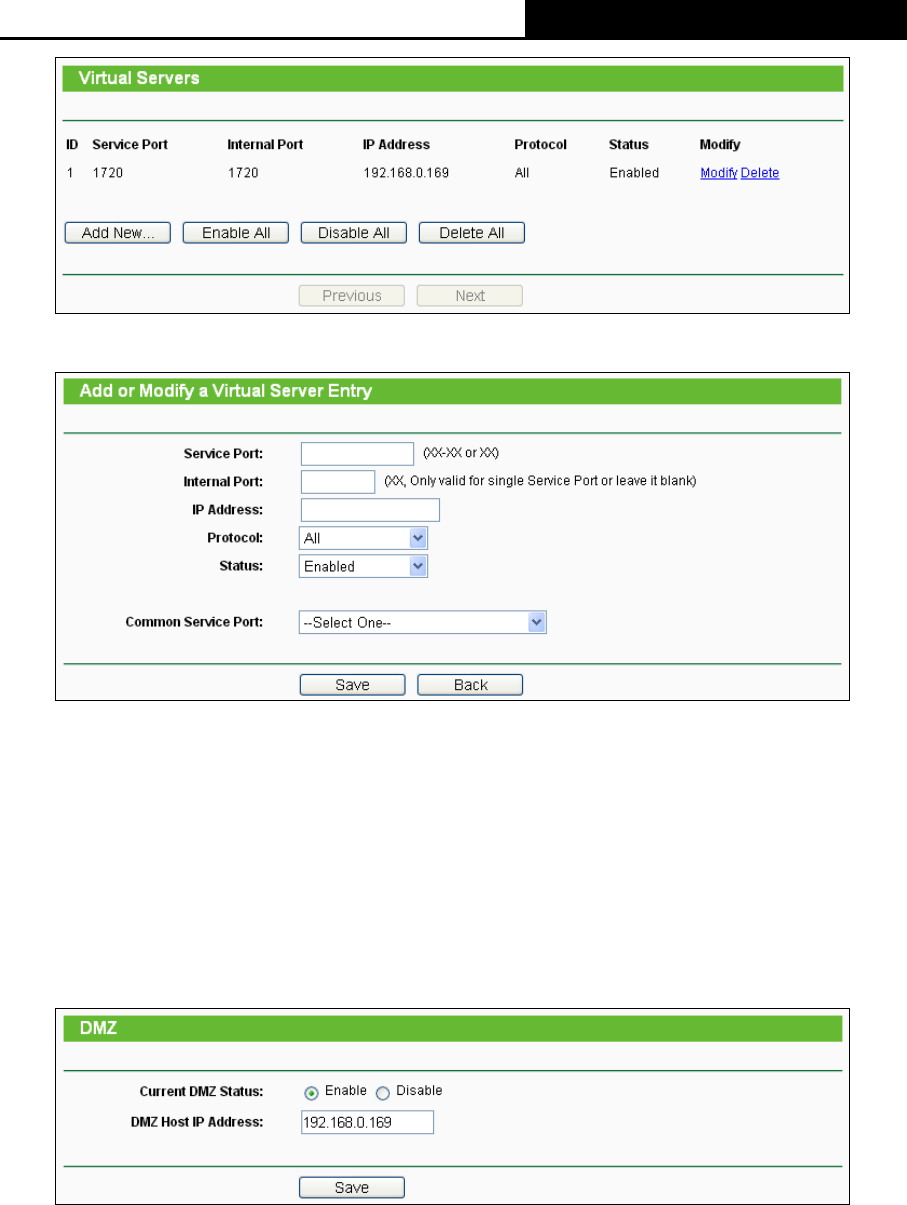
Task: Click the Enabled status cell in table
Action: [634, 173]
